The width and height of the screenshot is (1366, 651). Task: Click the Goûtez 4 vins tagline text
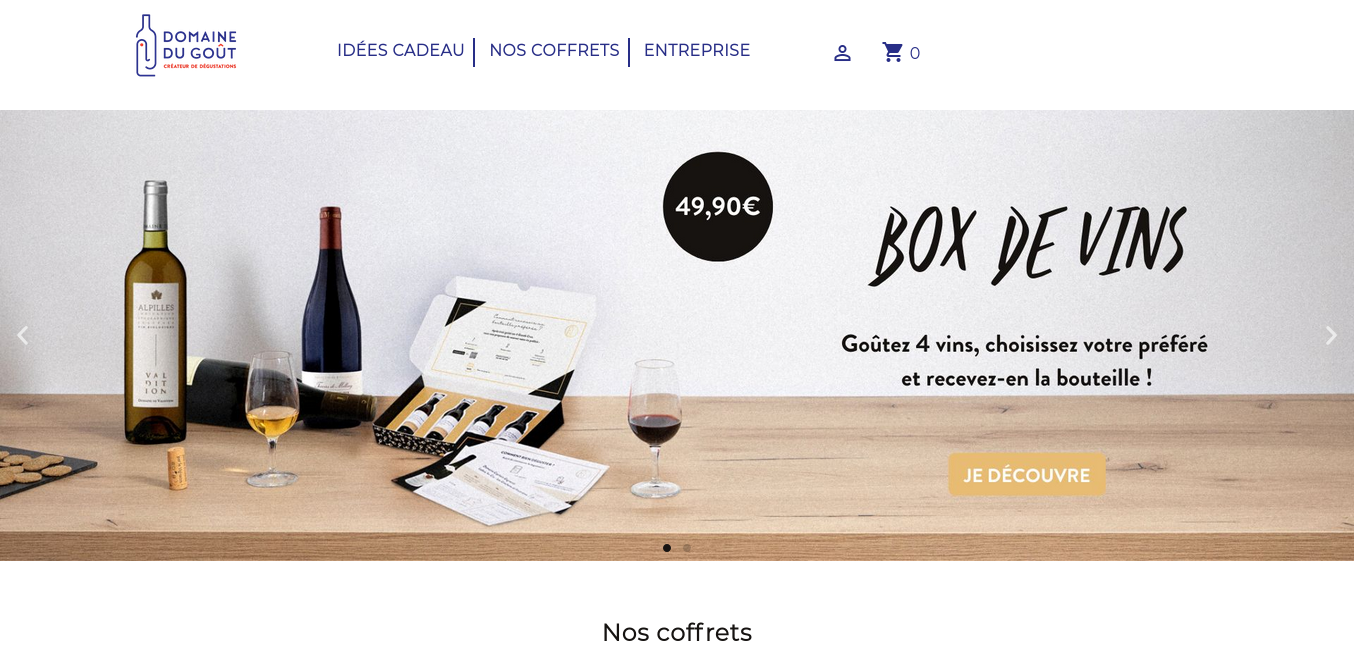click(x=1025, y=361)
